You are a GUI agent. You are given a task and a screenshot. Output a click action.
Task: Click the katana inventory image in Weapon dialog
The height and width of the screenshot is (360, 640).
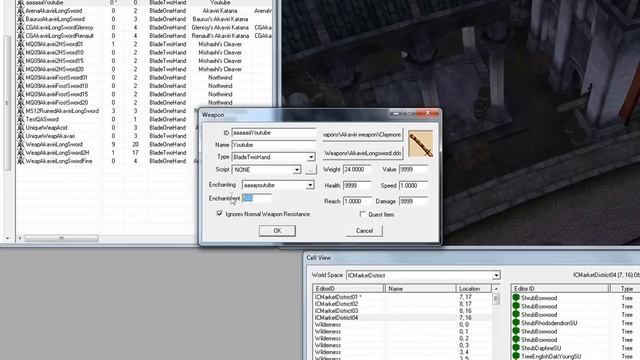point(420,144)
